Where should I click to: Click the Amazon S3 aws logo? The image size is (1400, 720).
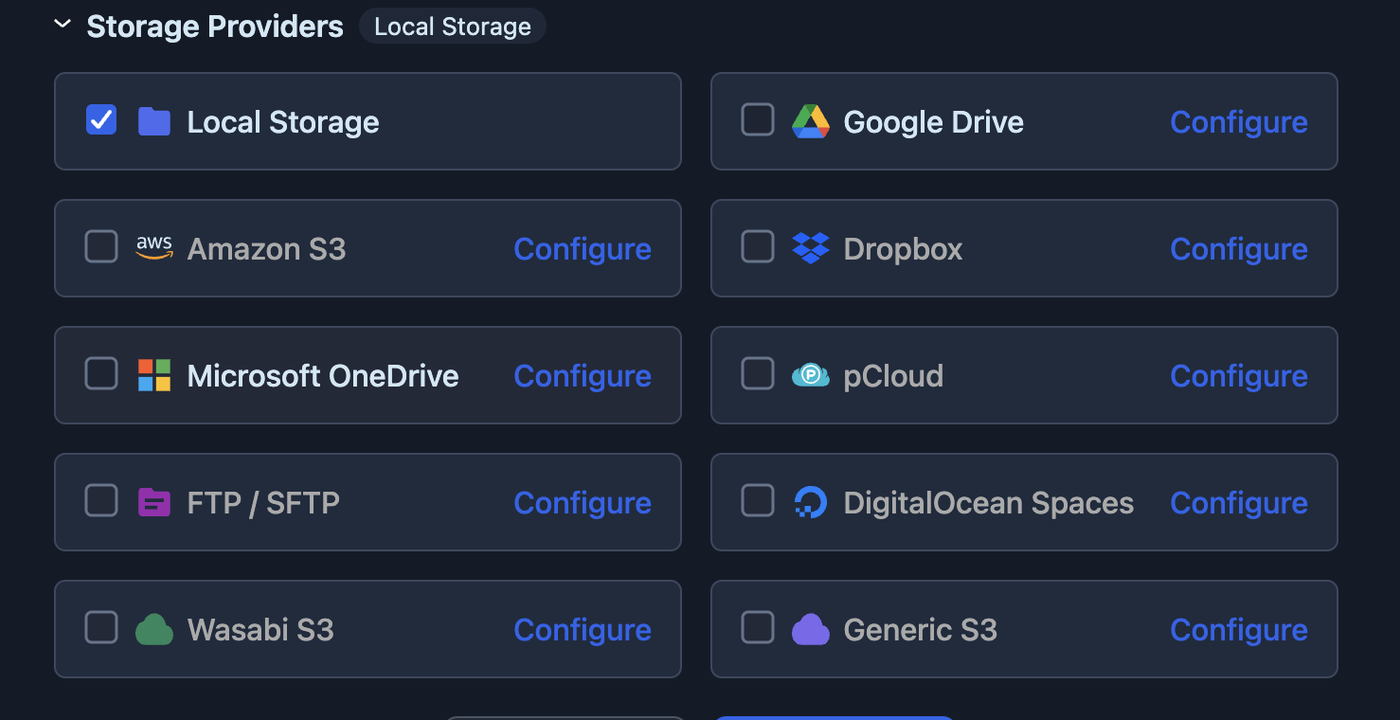(x=154, y=248)
